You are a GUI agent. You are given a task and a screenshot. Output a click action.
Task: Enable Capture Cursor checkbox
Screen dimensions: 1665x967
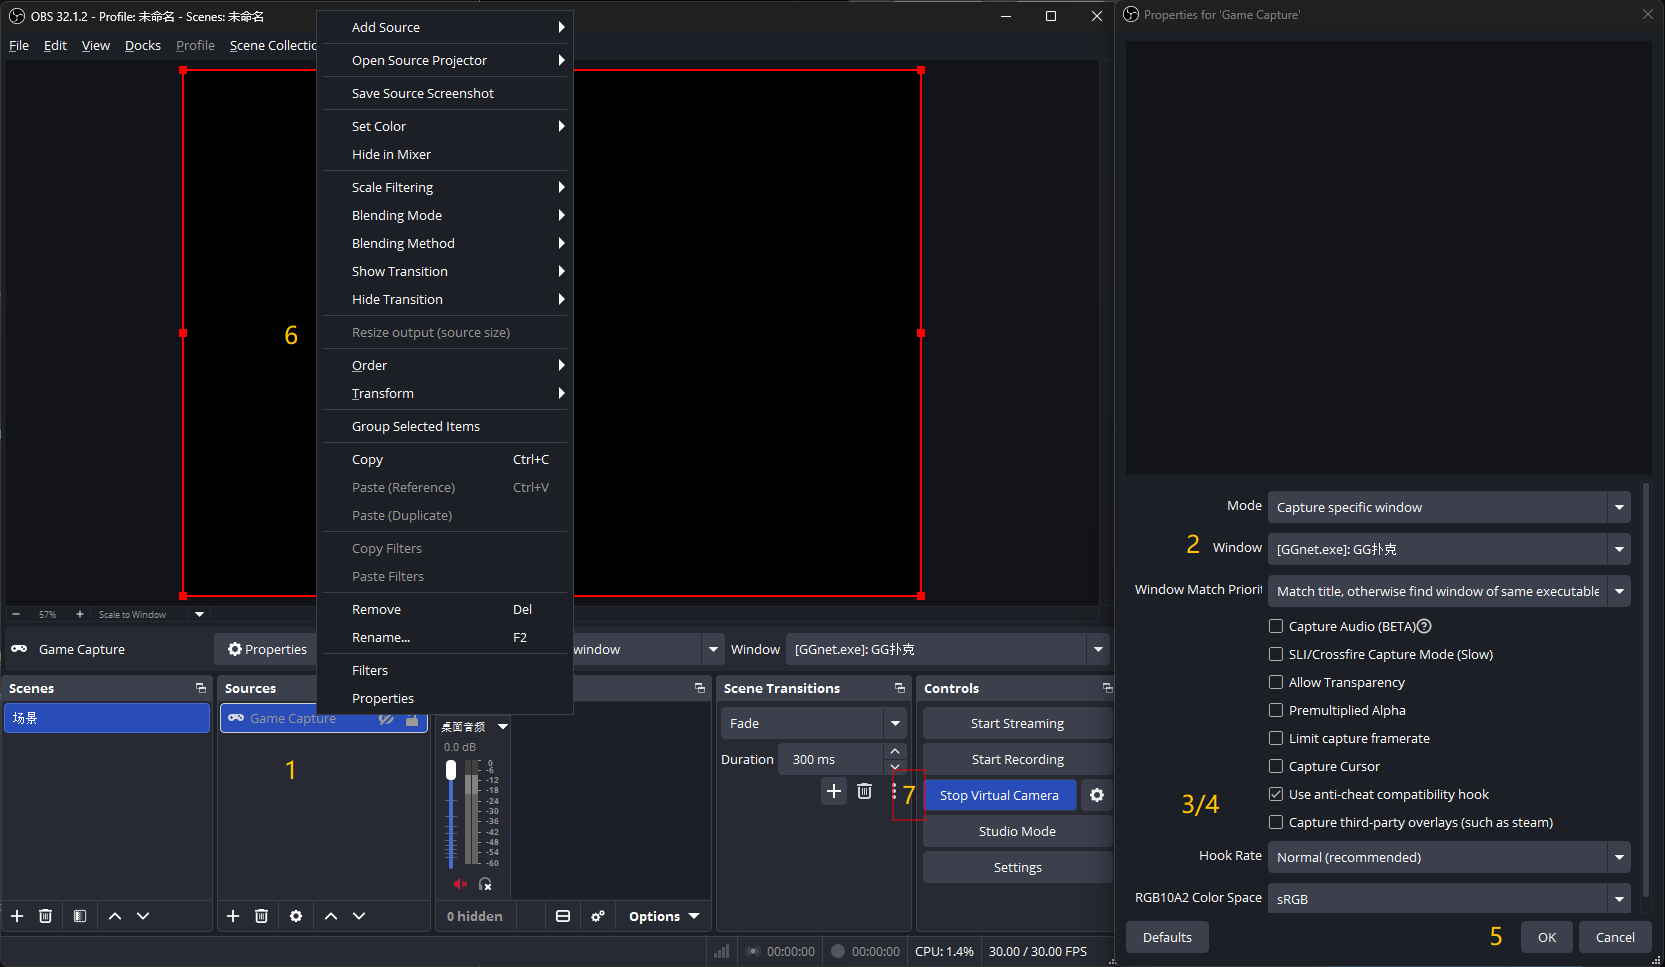click(x=1276, y=766)
